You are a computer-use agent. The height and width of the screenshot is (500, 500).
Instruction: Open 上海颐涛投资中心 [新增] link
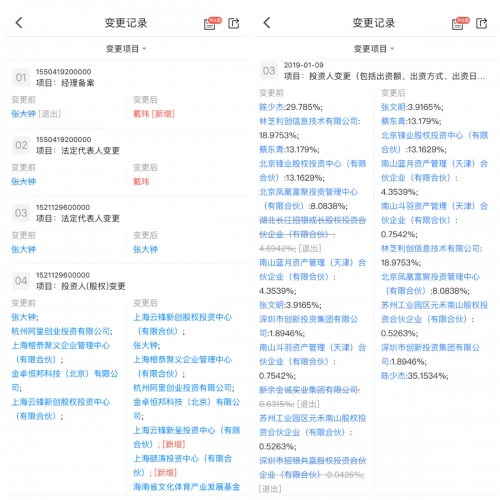[x=183, y=466]
